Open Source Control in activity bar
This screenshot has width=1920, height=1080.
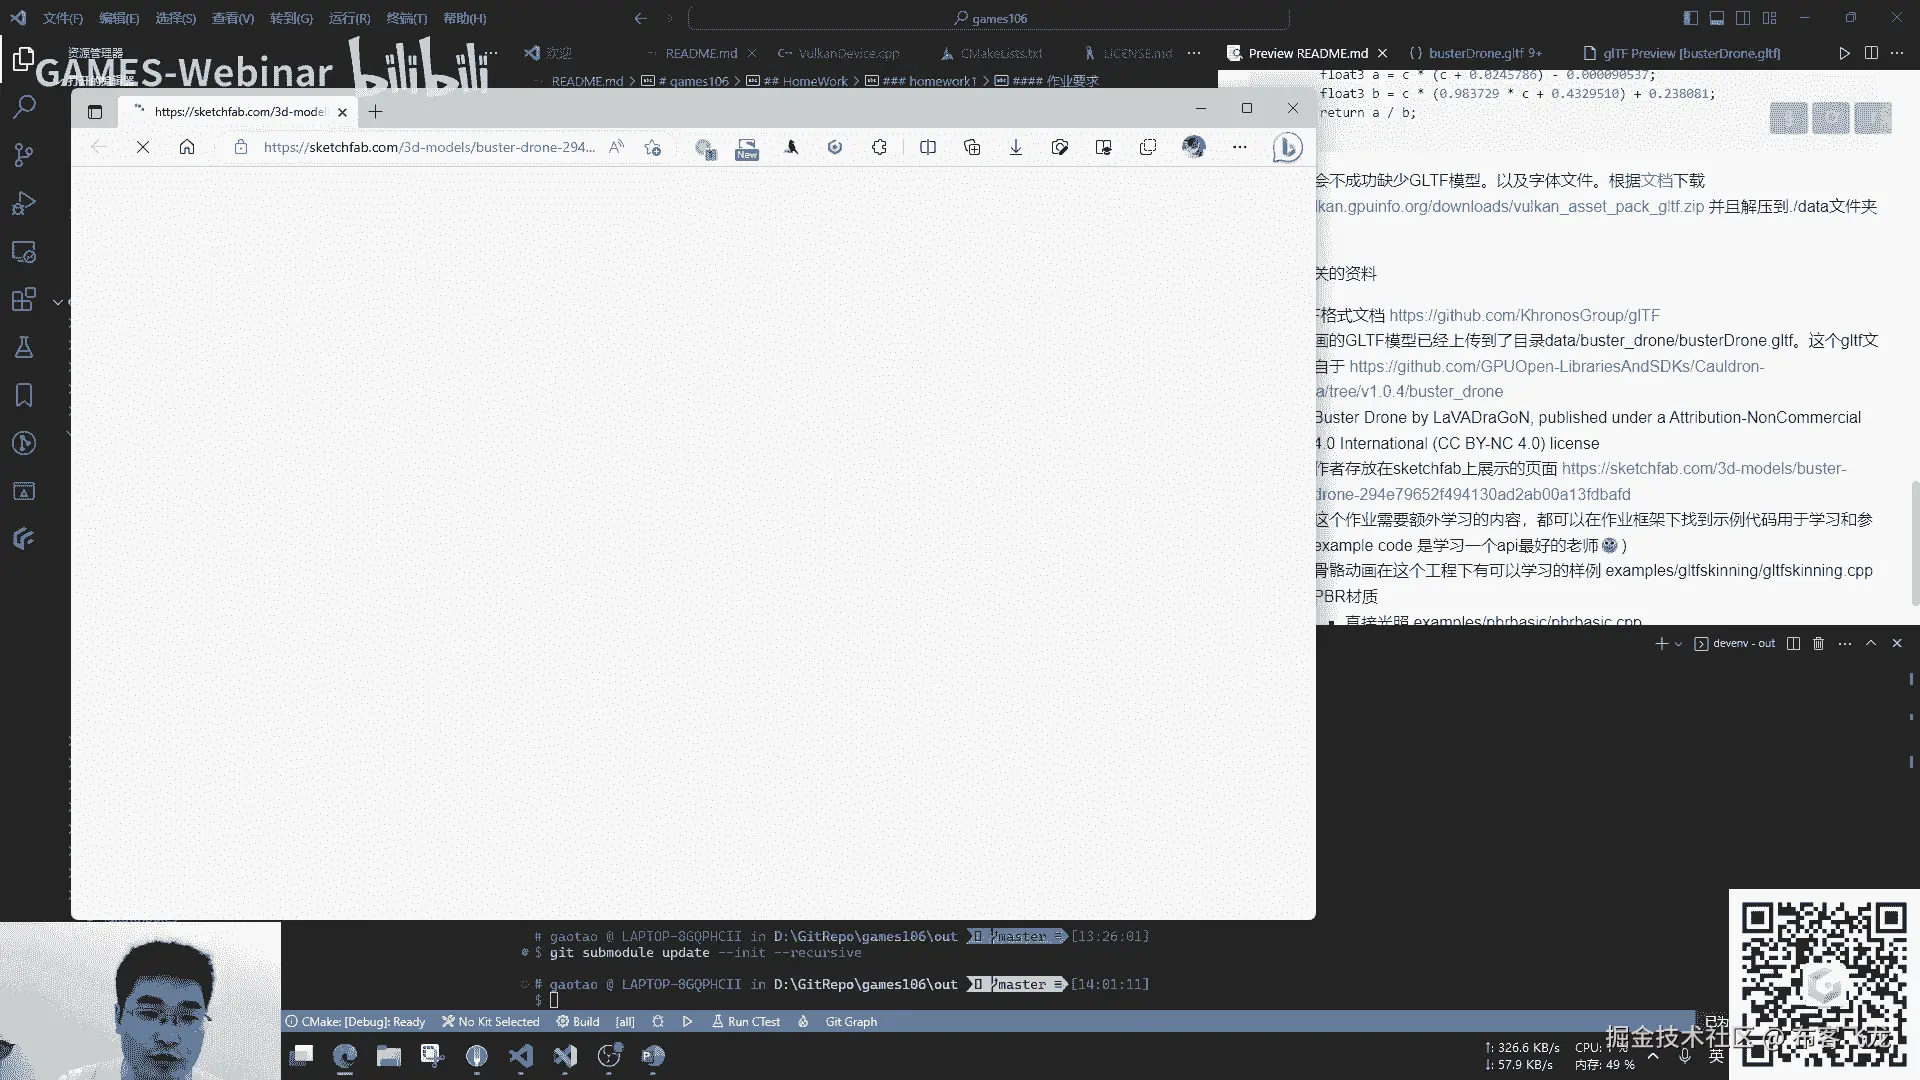pyautogui.click(x=24, y=154)
